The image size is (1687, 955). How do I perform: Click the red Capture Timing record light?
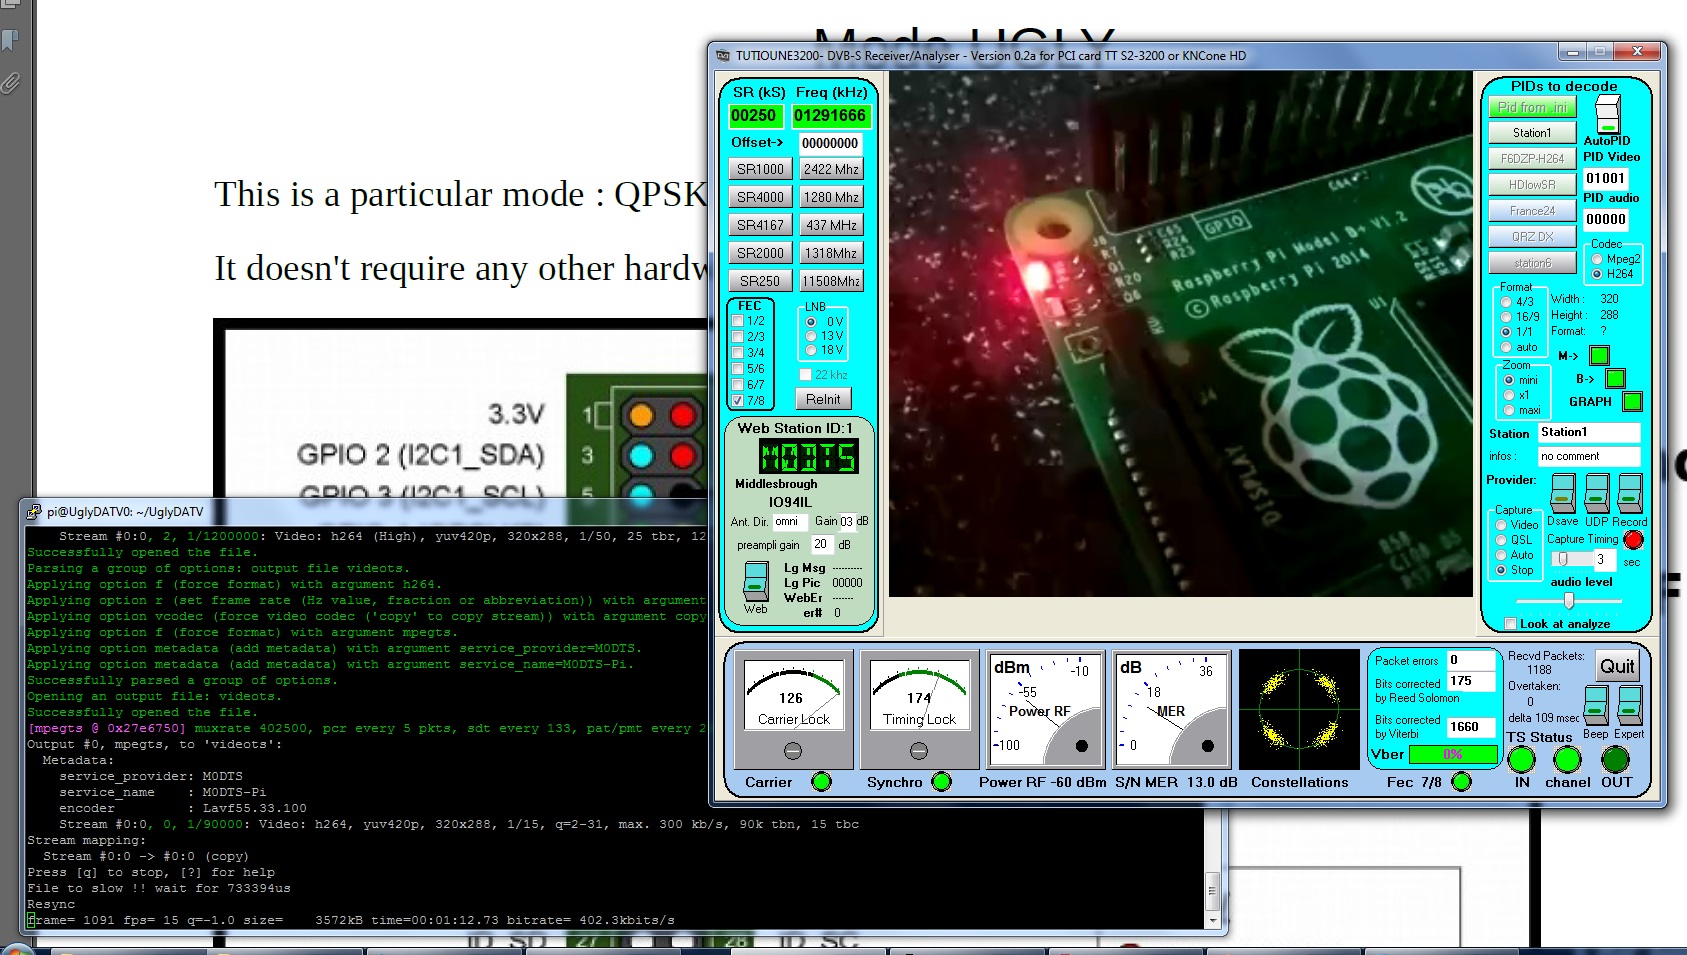pos(1633,540)
